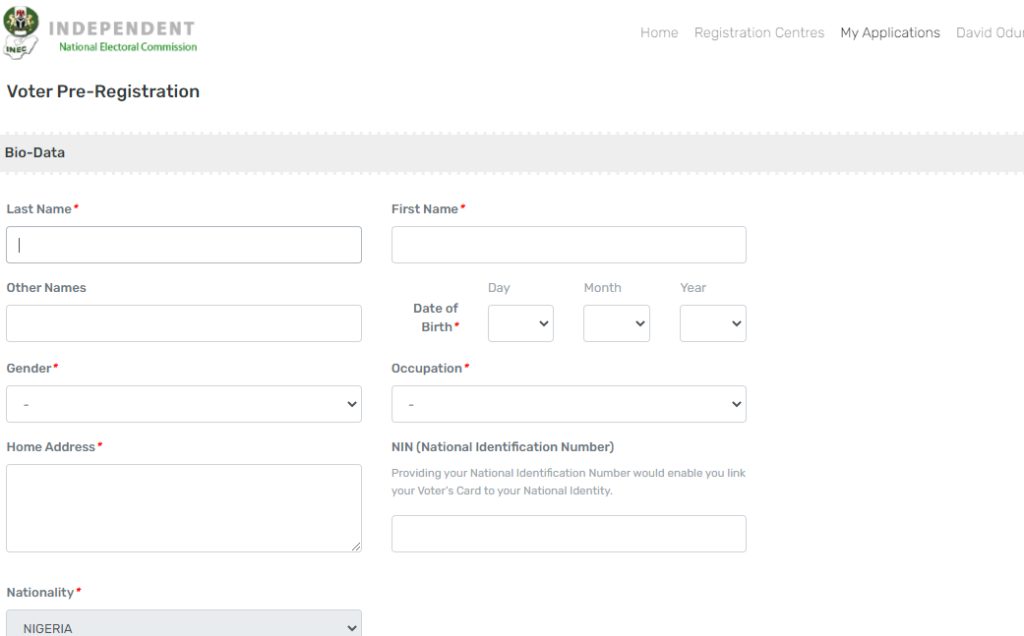Click the First Name input box
The image size is (1024, 636).
(568, 245)
